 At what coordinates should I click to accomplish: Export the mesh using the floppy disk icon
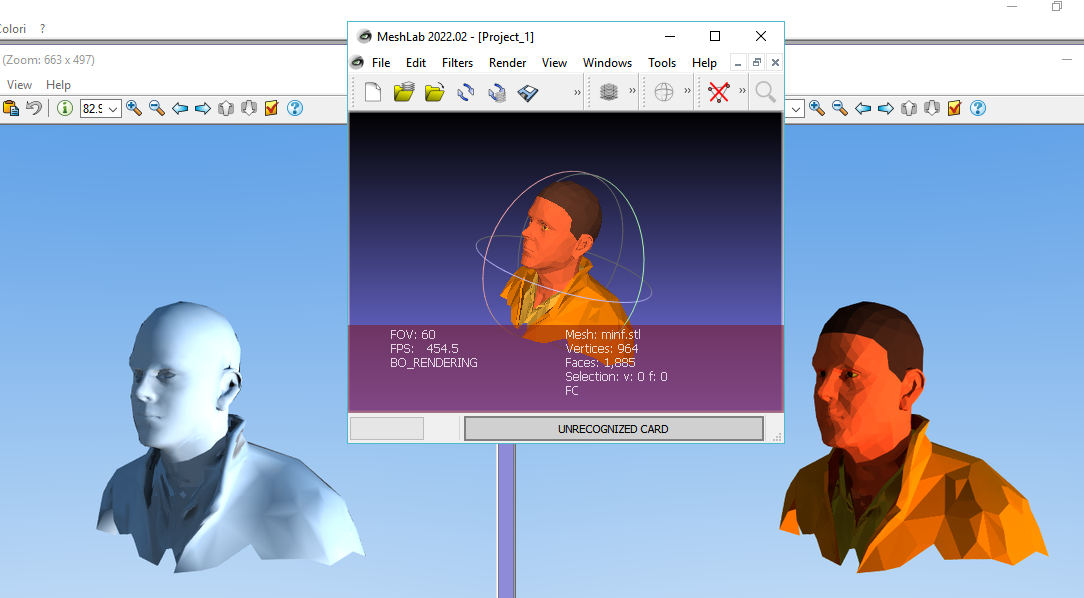click(527, 92)
